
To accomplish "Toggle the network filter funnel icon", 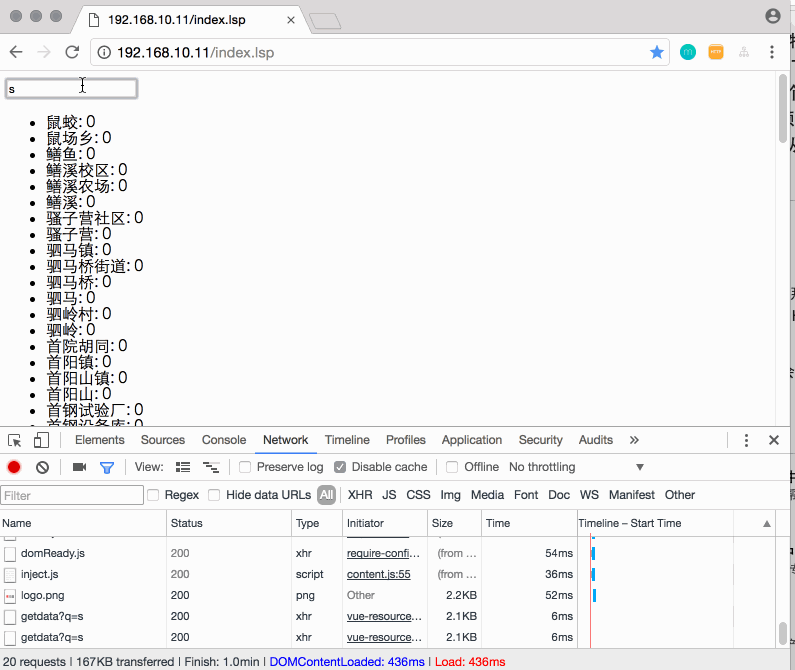I will 107,467.
